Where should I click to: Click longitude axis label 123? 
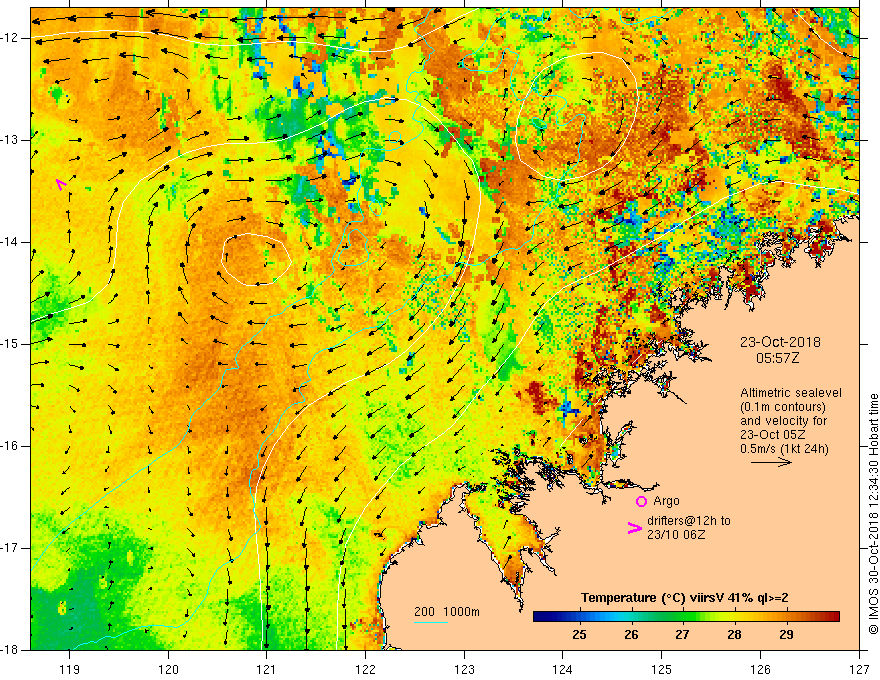(464, 669)
